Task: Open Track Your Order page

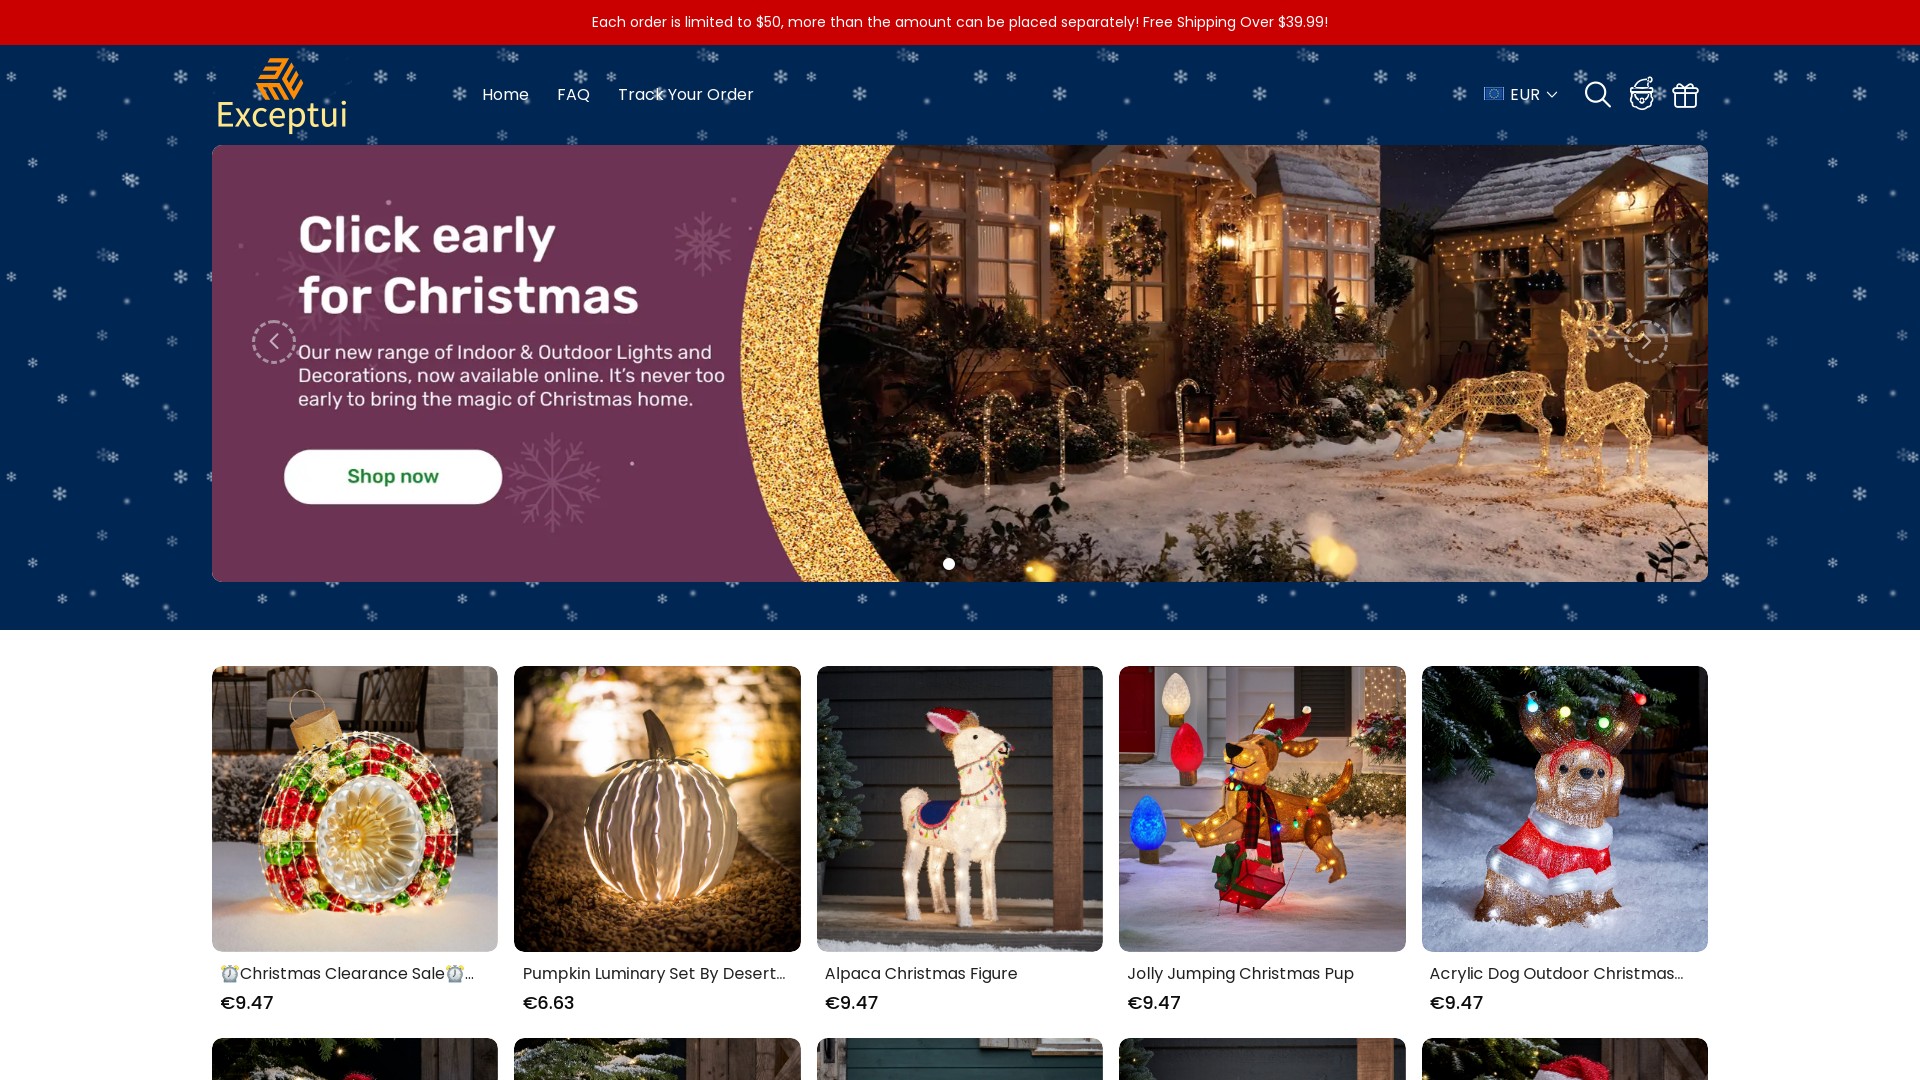Action: point(685,94)
